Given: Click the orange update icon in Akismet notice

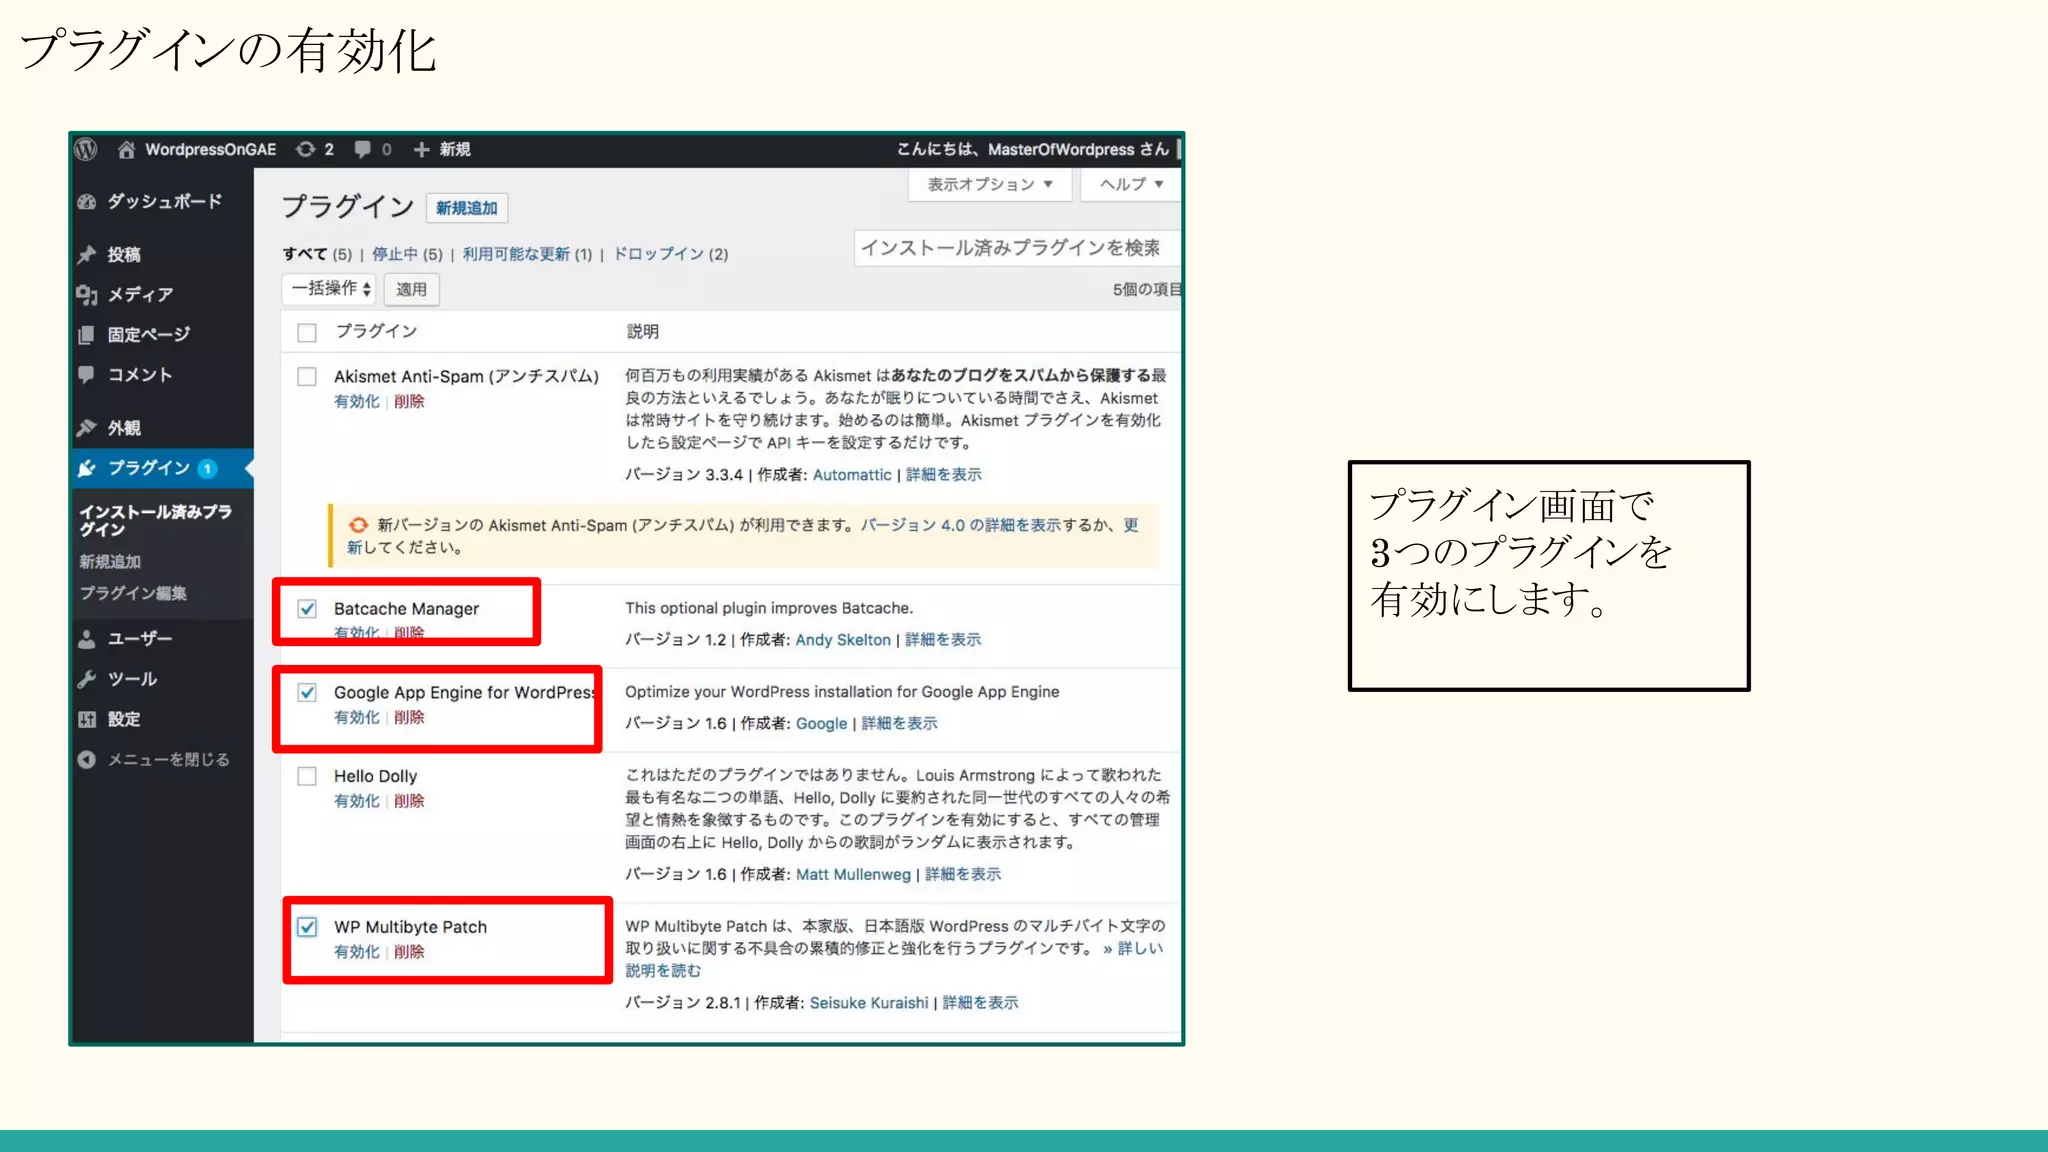Looking at the screenshot, I should pyautogui.click(x=358, y=525).
